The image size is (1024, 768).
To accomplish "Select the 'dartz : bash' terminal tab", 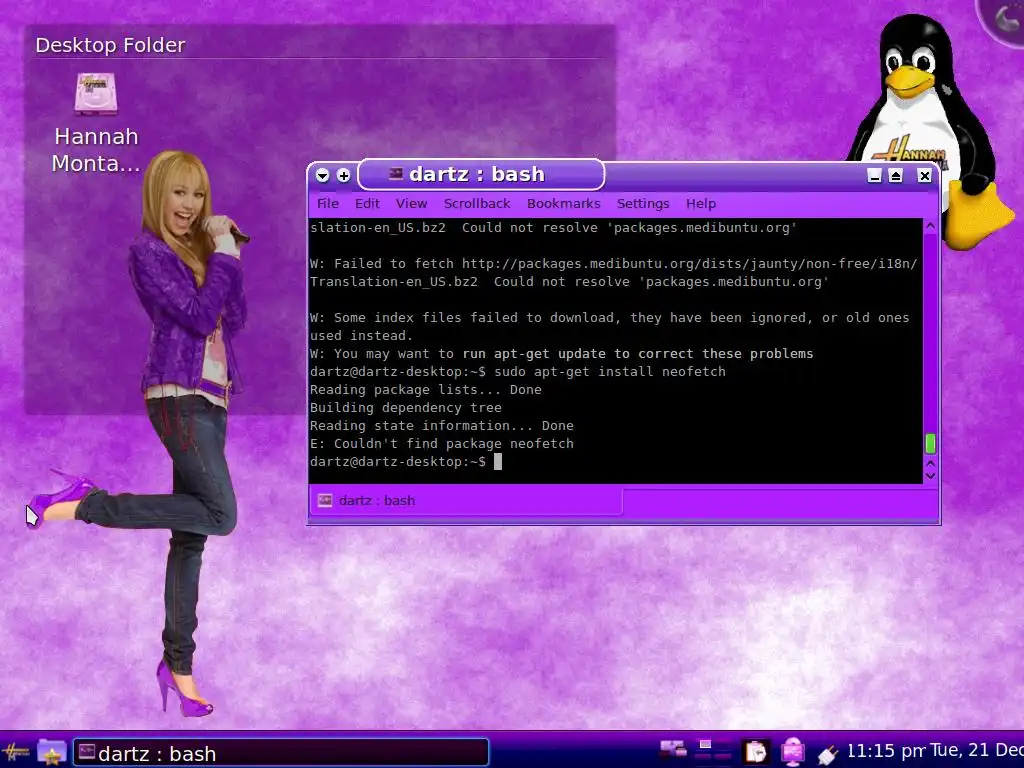I will click(465, 501).
